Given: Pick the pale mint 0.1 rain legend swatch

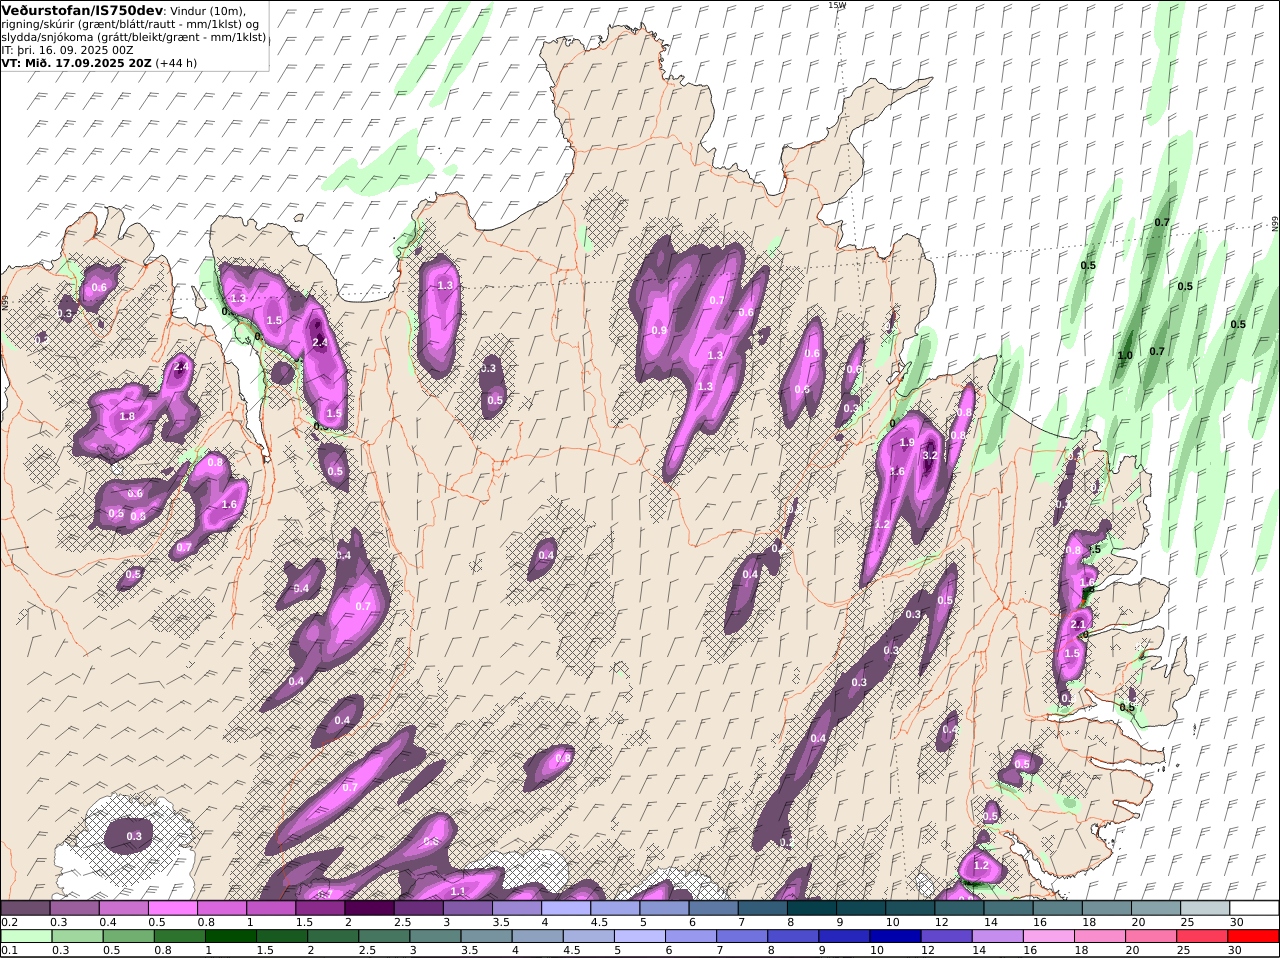Looking at the screenshot, I should coord(27,936).
